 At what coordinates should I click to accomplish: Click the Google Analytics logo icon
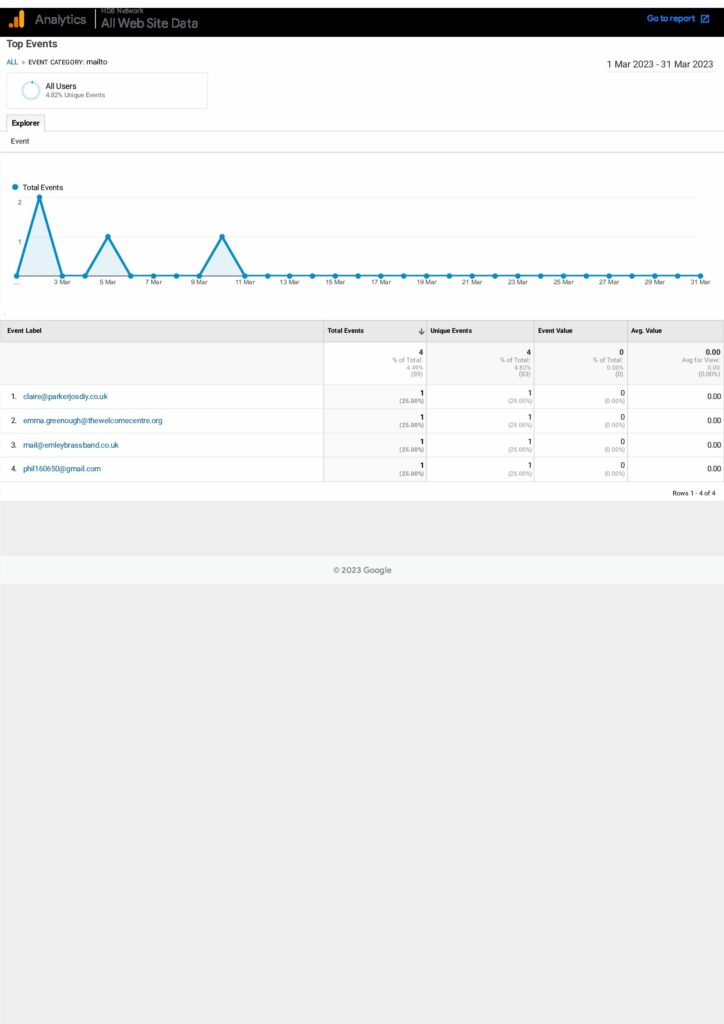point(17,19)
